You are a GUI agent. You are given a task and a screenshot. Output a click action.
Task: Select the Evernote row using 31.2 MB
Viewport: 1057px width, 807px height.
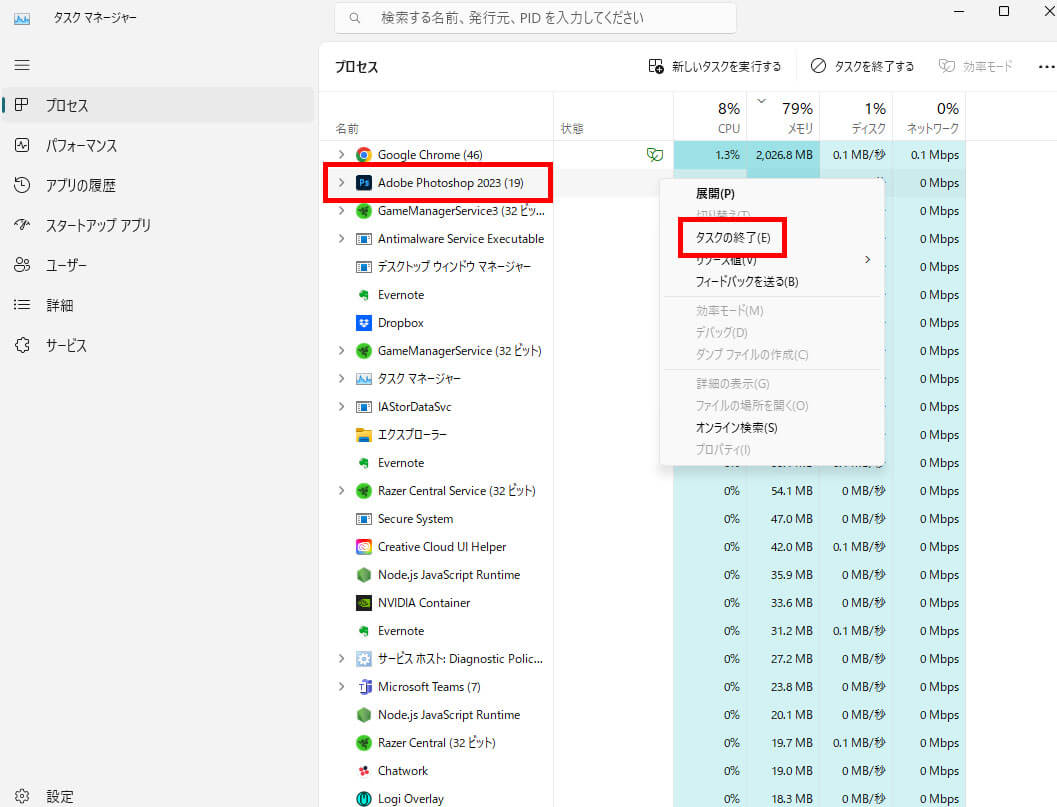coord(643,631)
